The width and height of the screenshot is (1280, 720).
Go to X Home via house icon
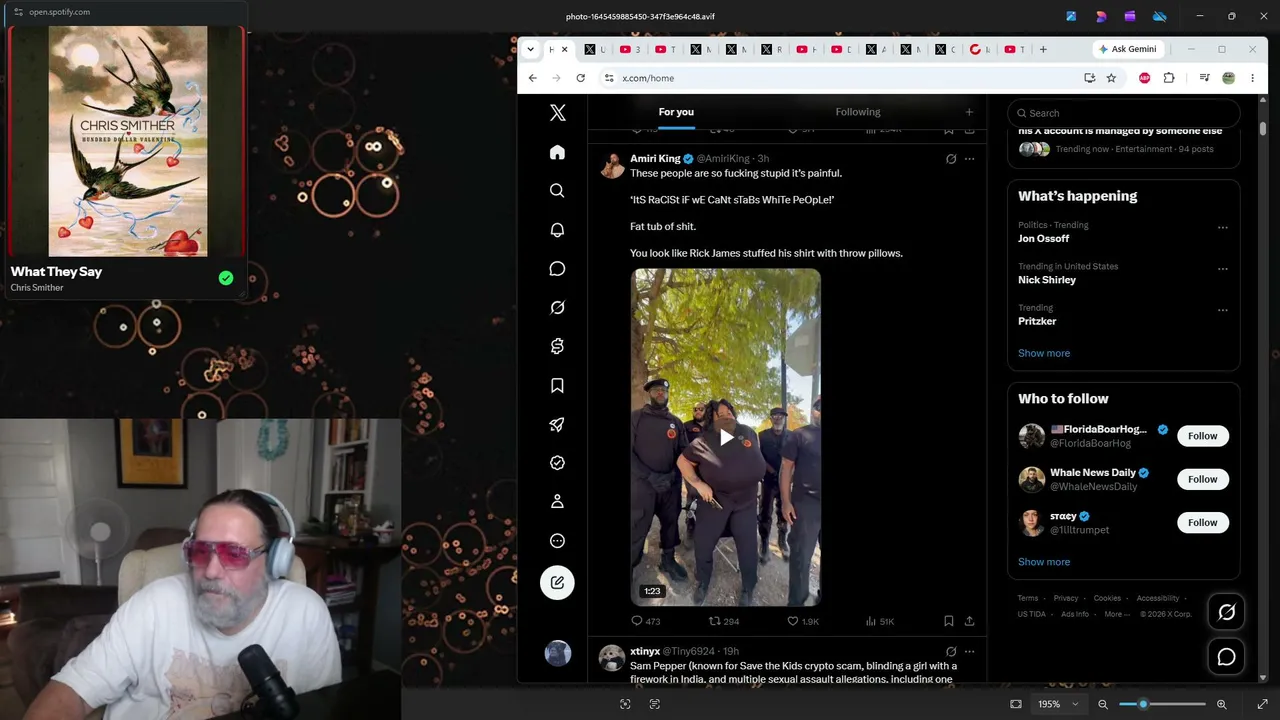[x=557, y=152]
